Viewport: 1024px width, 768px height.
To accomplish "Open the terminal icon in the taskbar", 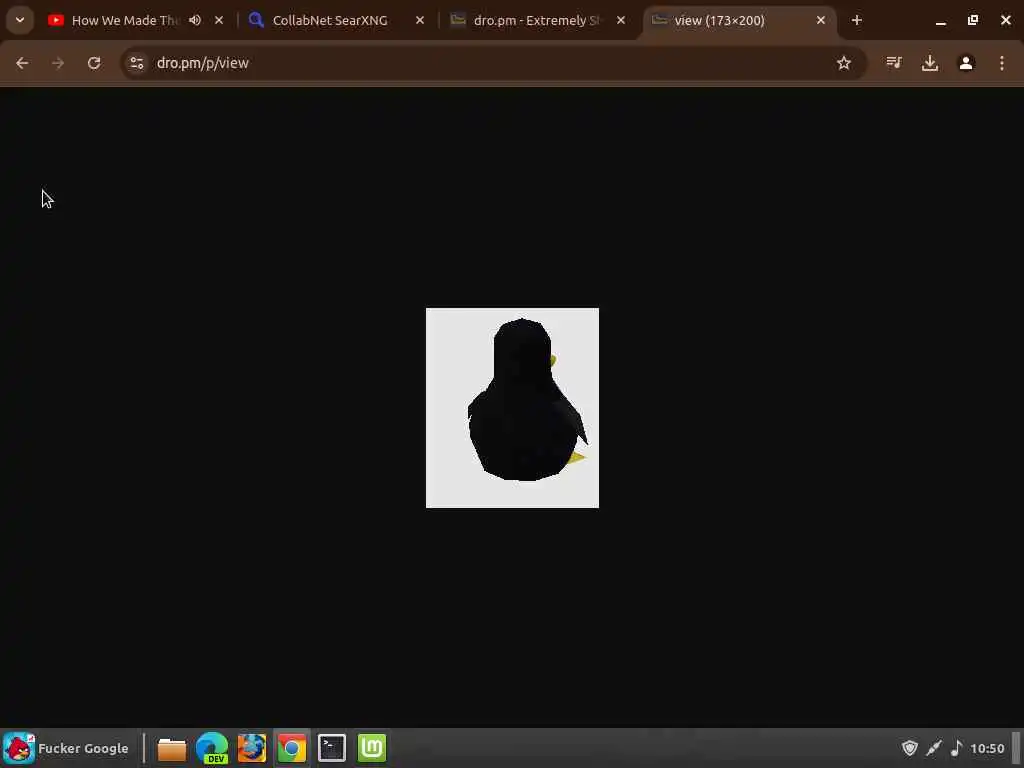I will [x=332, y=748].
